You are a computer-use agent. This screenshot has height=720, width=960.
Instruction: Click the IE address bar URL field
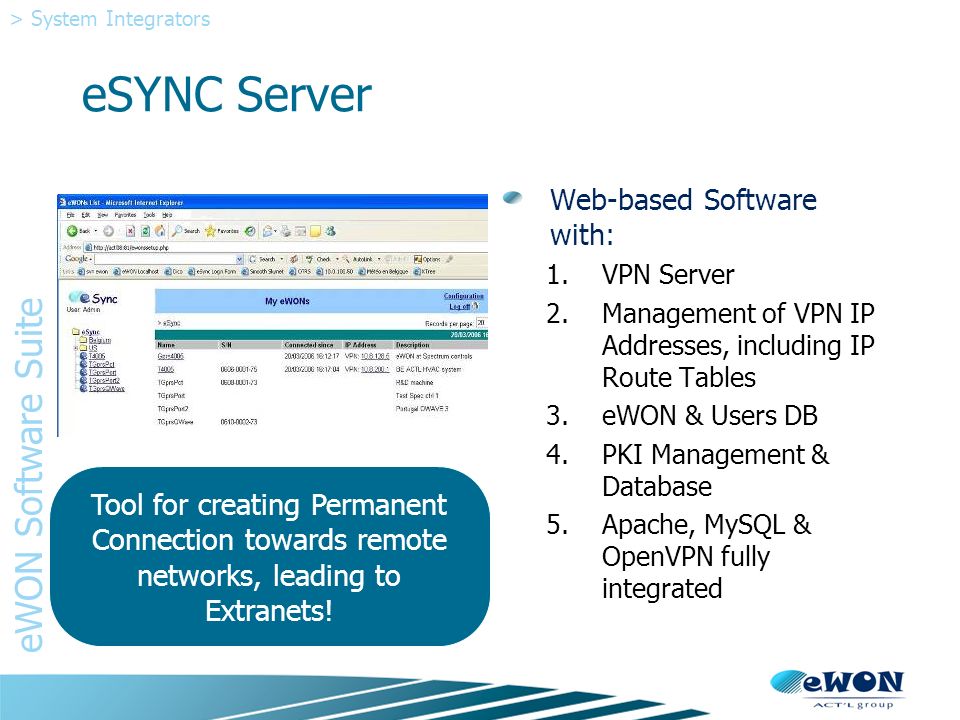pos(286,247)
